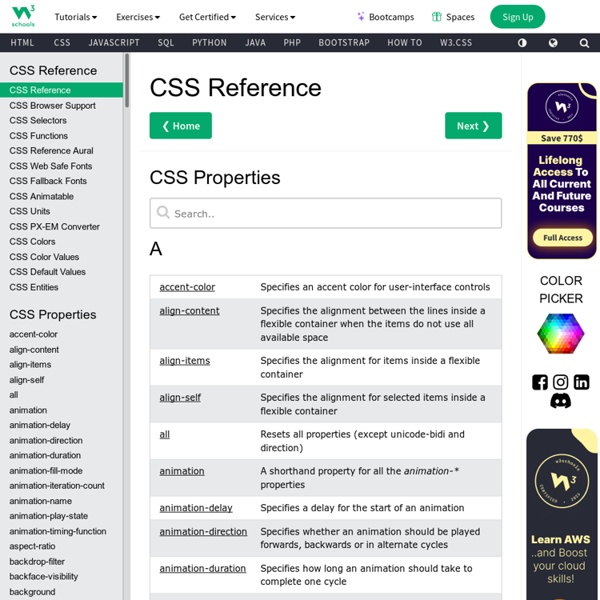Open the accent-color property link
This screenshot has height=600, width=600.
187,287
